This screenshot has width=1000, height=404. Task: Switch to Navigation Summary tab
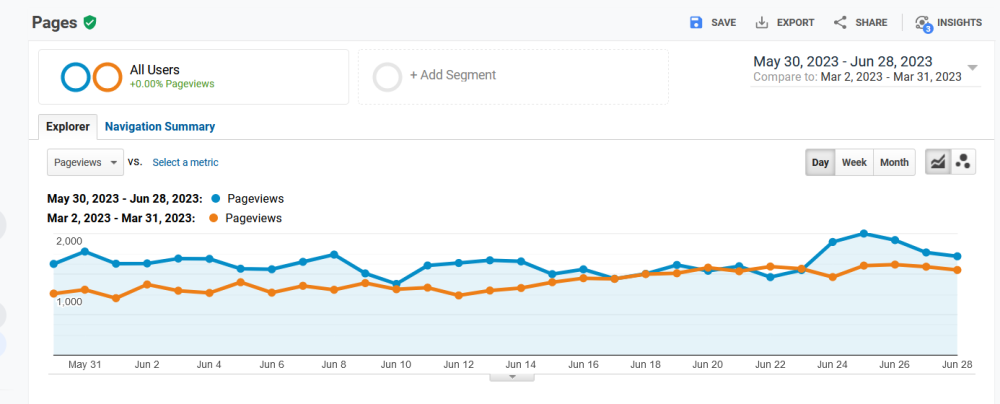point(160,127)
